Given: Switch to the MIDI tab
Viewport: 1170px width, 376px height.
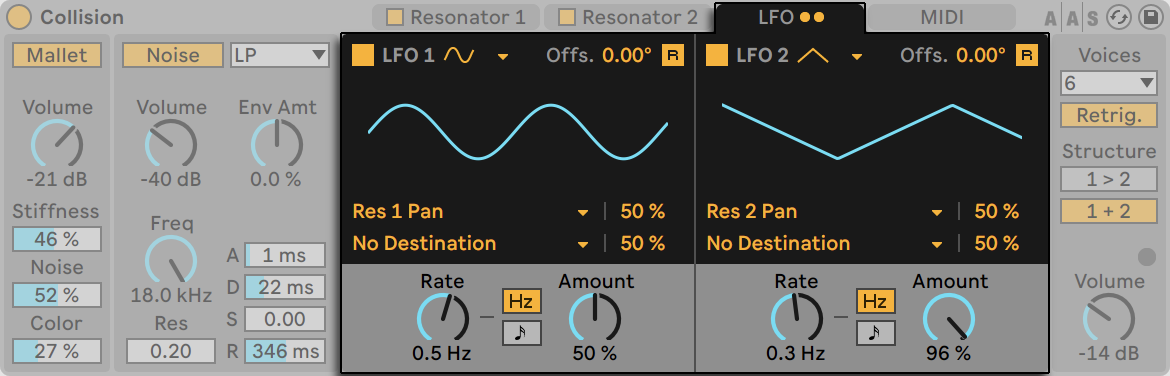Looking at the screenshot, I should (x=942, y=16).
